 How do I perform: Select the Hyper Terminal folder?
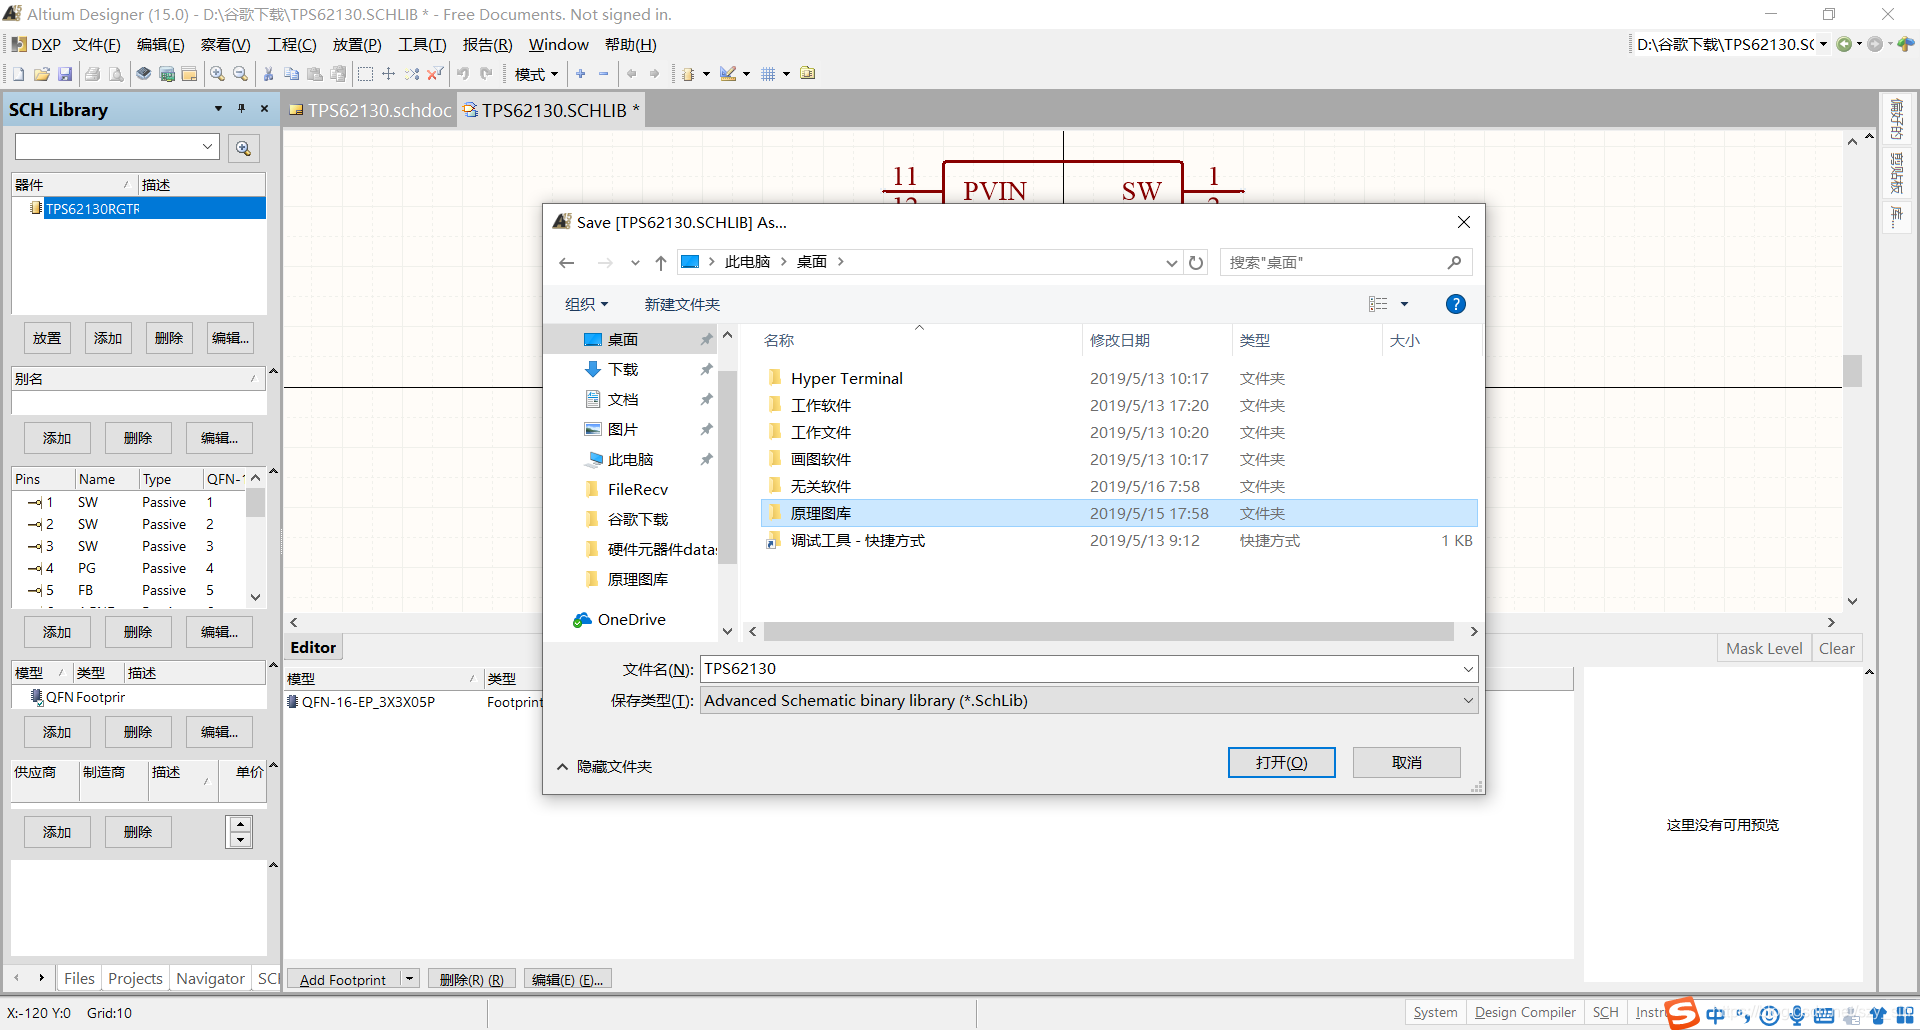coord(1119,378)
